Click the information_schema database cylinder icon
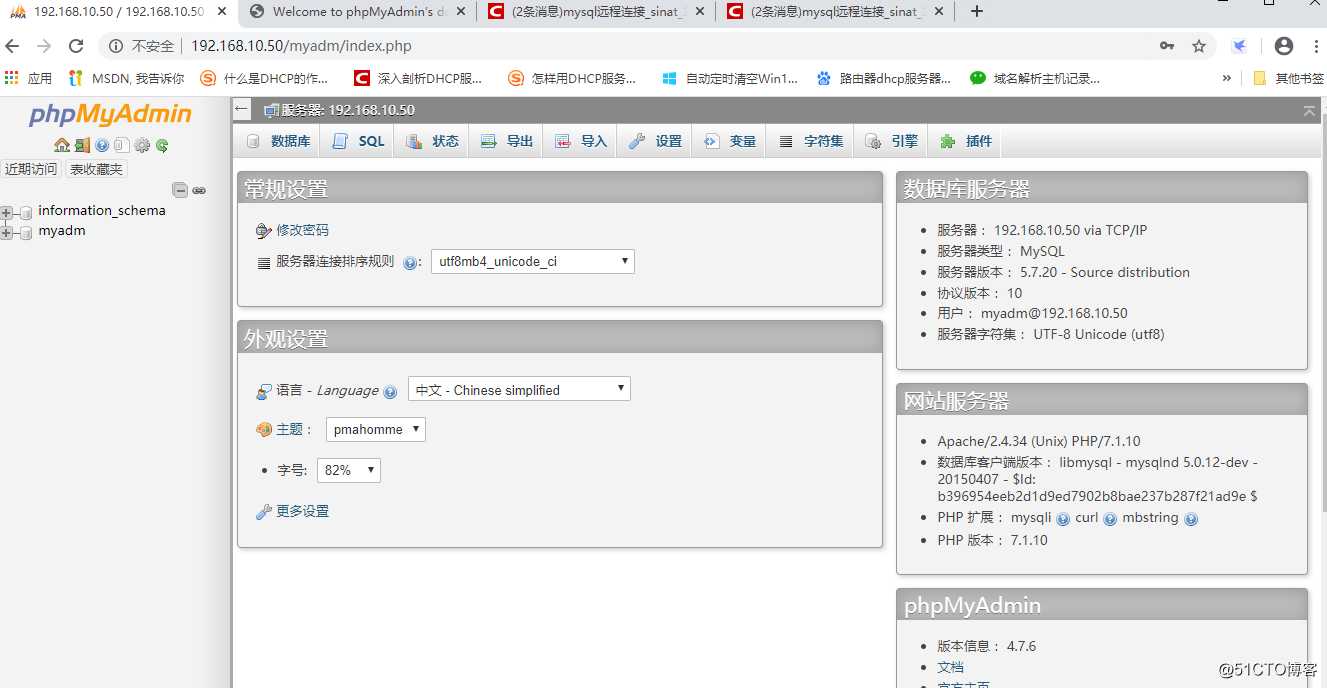This screenshot has width=1327, height=688. pos(26,212)
